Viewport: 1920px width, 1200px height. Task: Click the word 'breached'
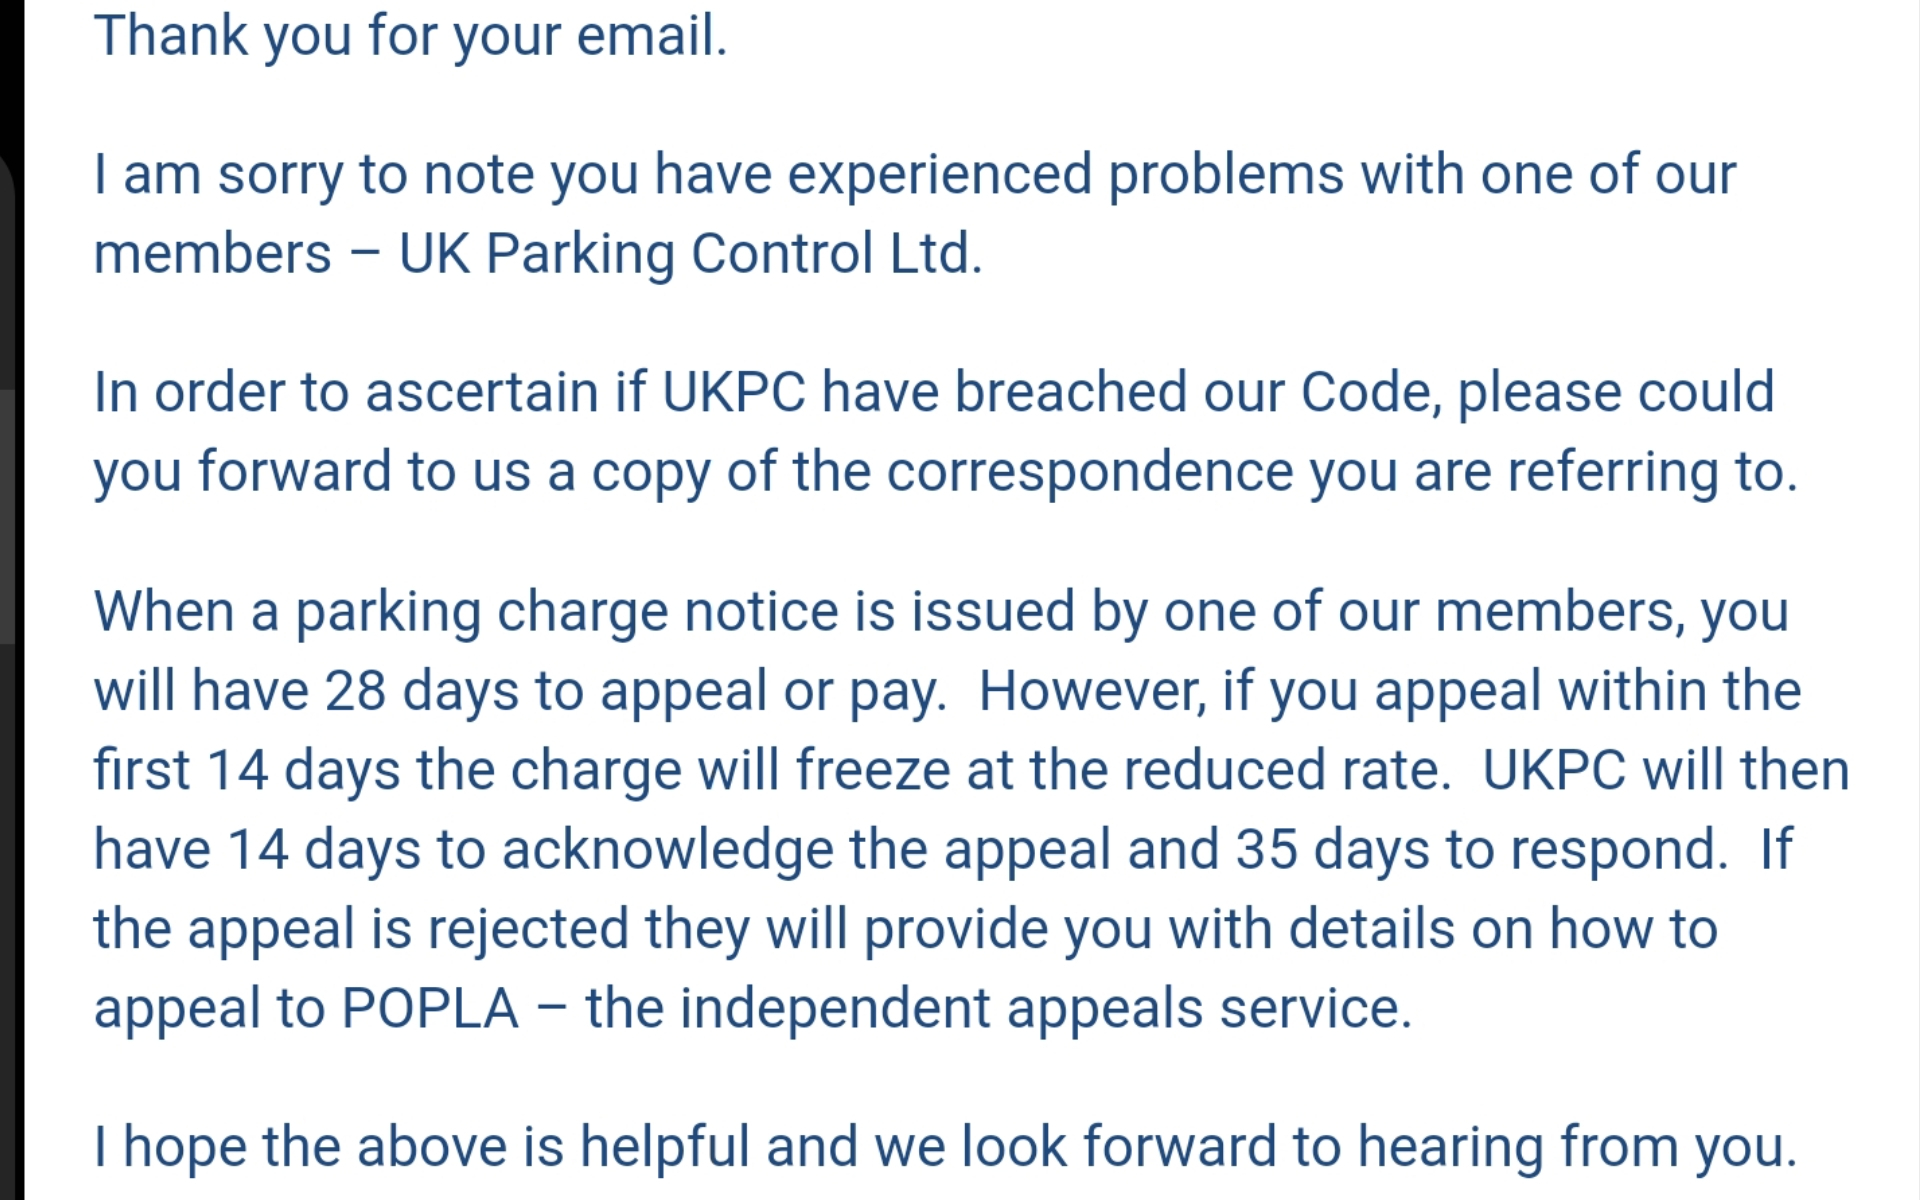point(1070,392)
